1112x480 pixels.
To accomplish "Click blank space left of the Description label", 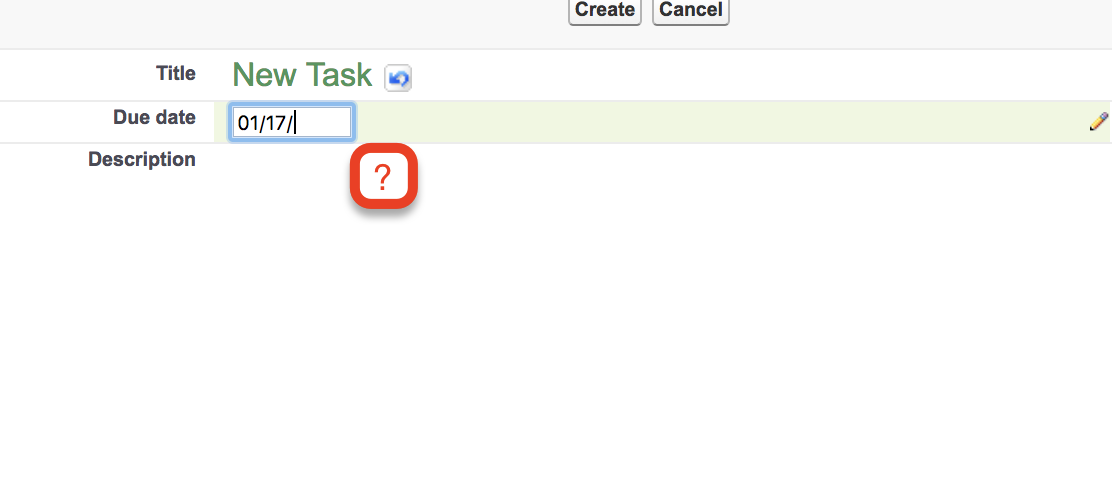I will point(40,160).
